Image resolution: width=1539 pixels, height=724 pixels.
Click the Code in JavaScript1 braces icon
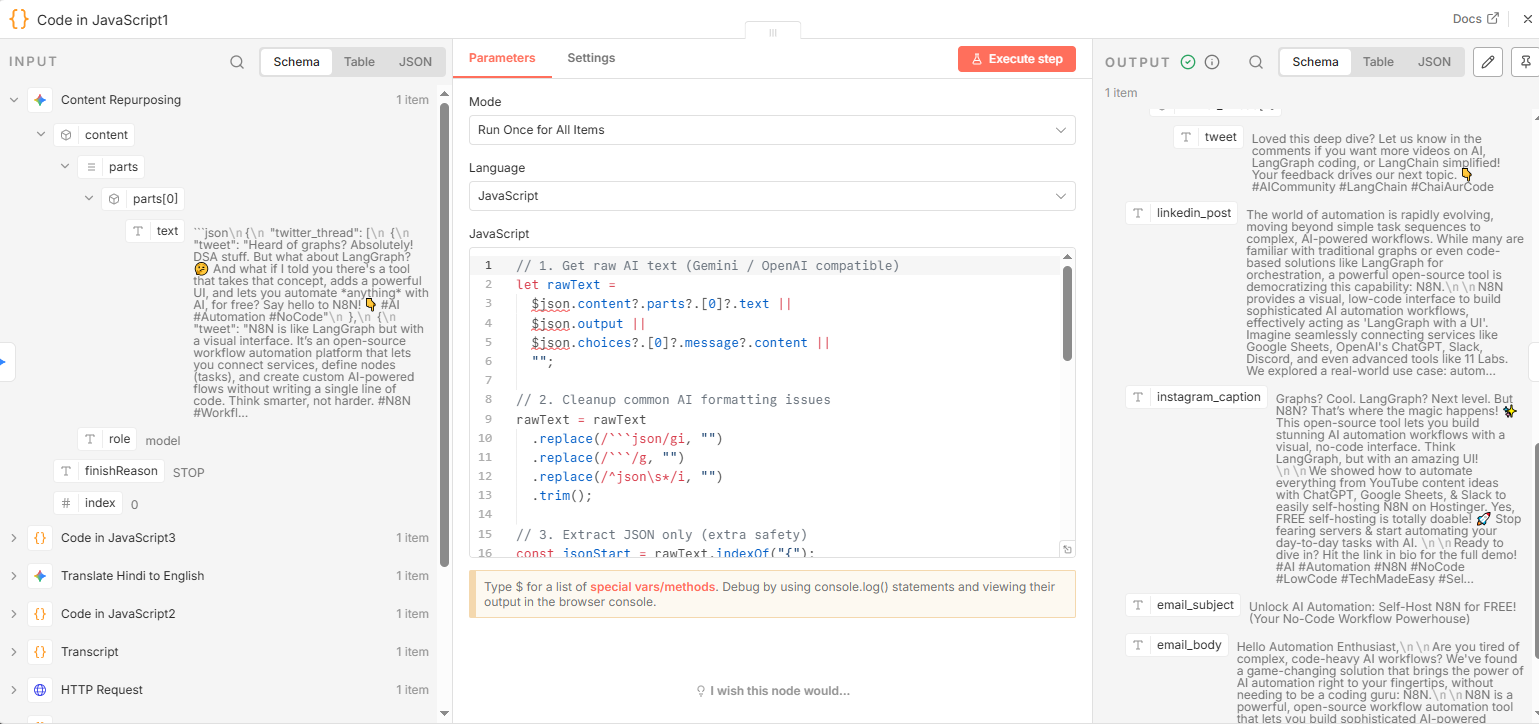[18, 19]
